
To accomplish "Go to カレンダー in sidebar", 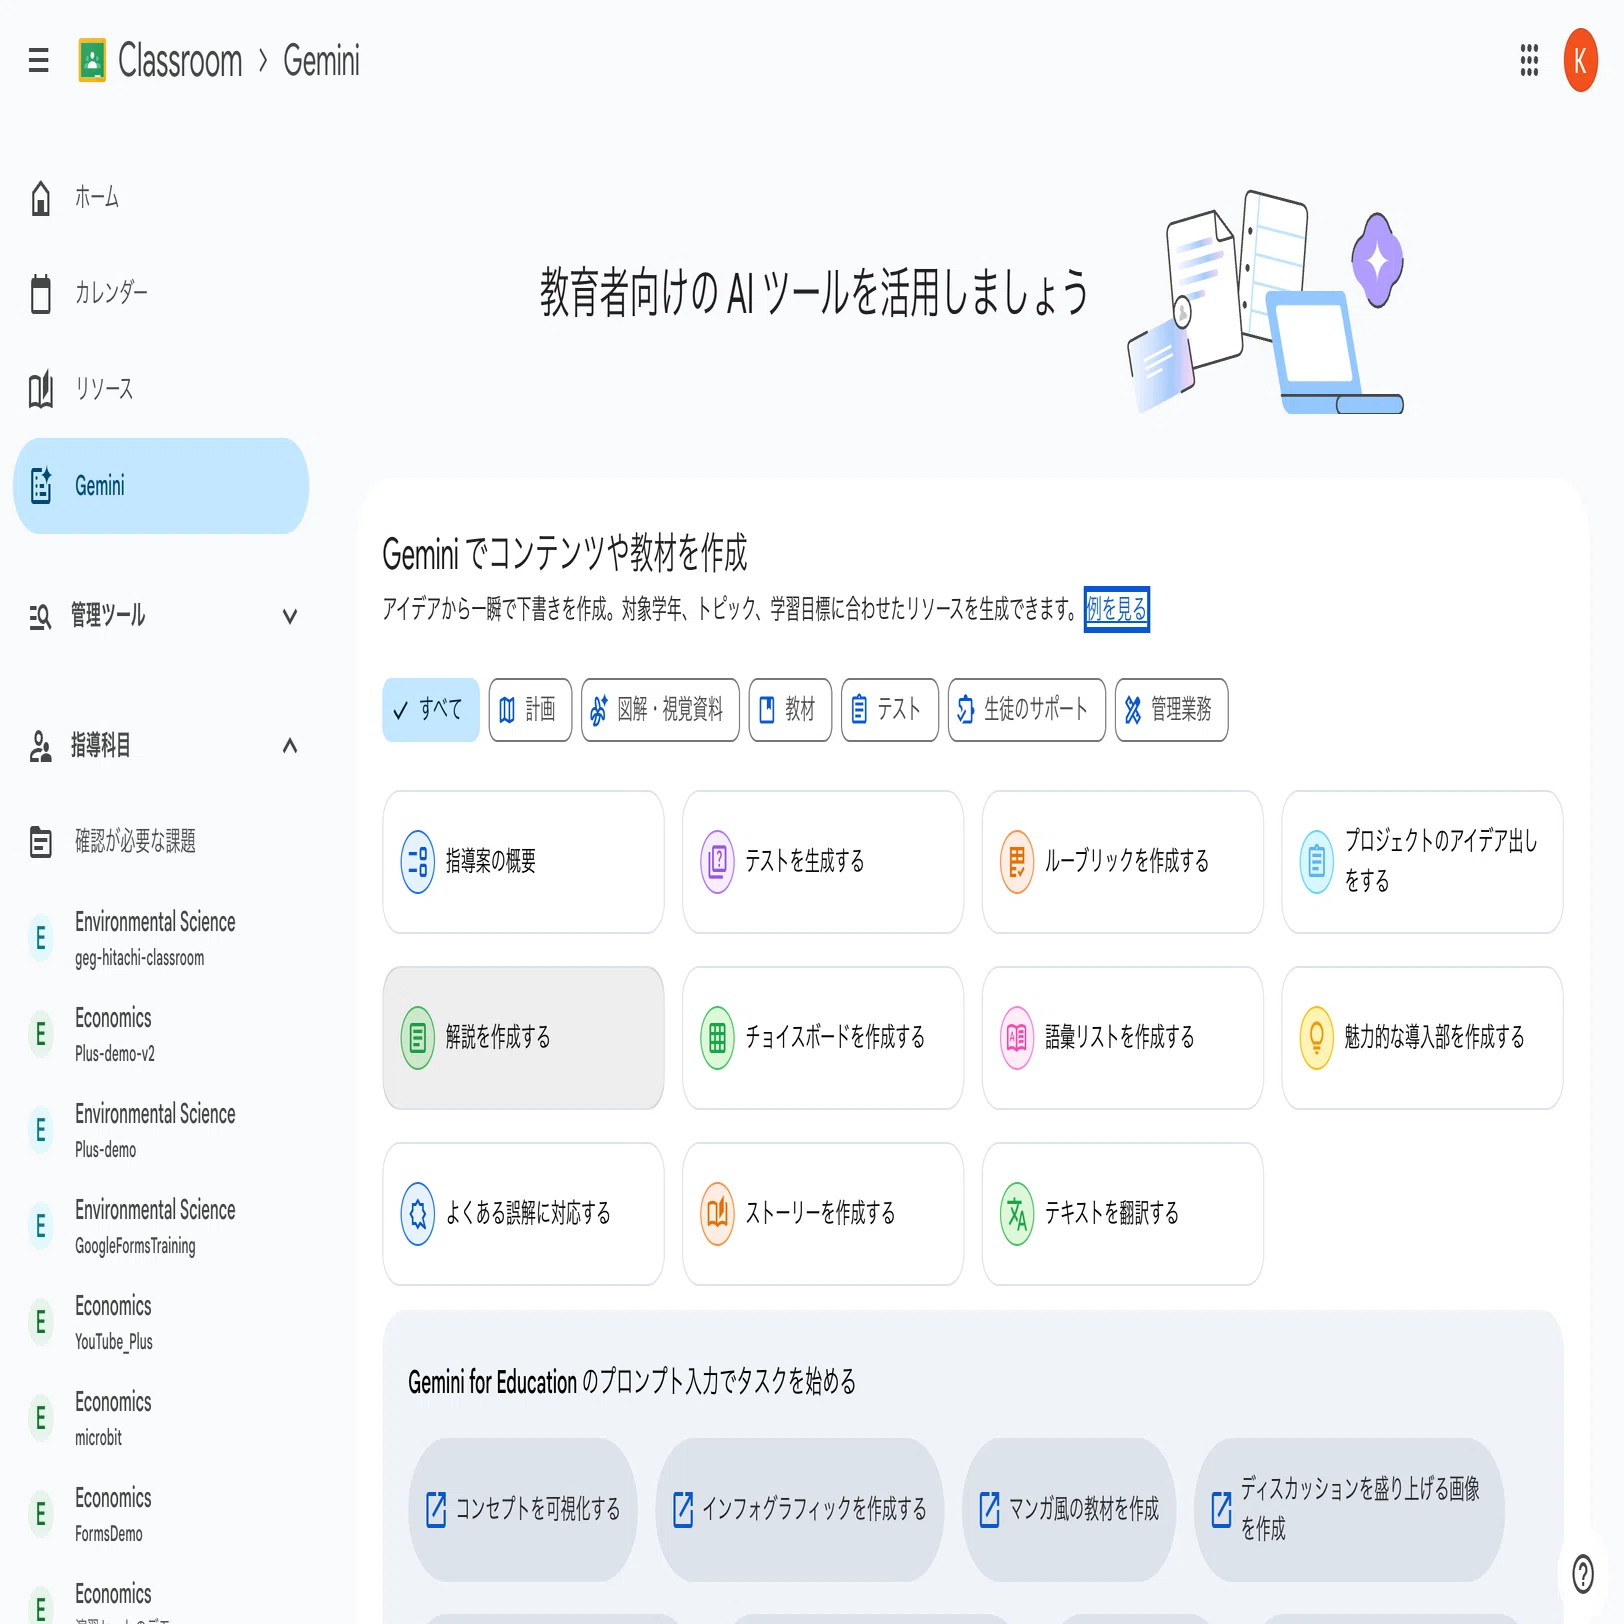I will click(x=161, y=294).
